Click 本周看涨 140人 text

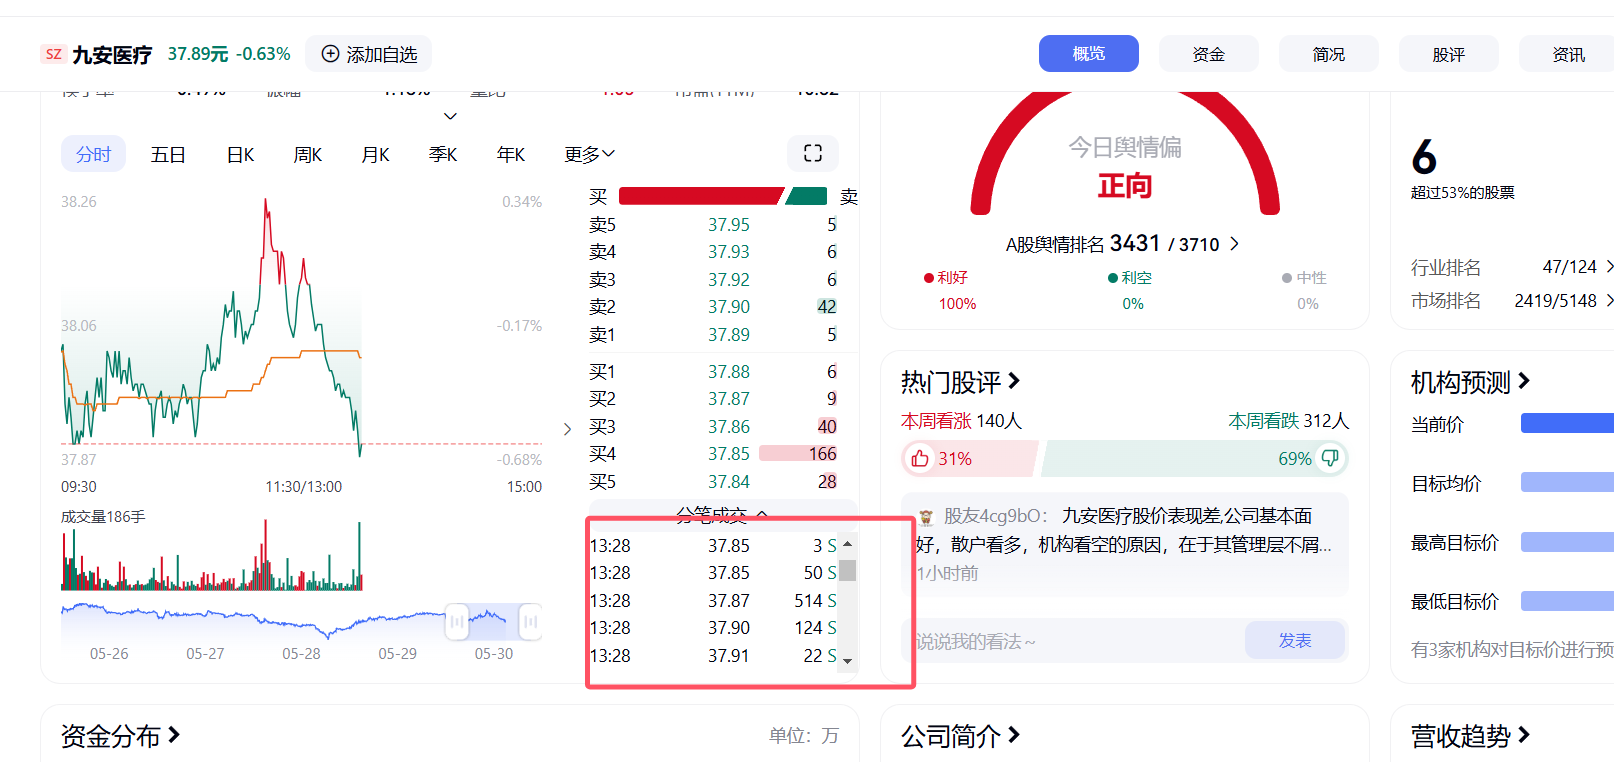[x=961, y=421]
